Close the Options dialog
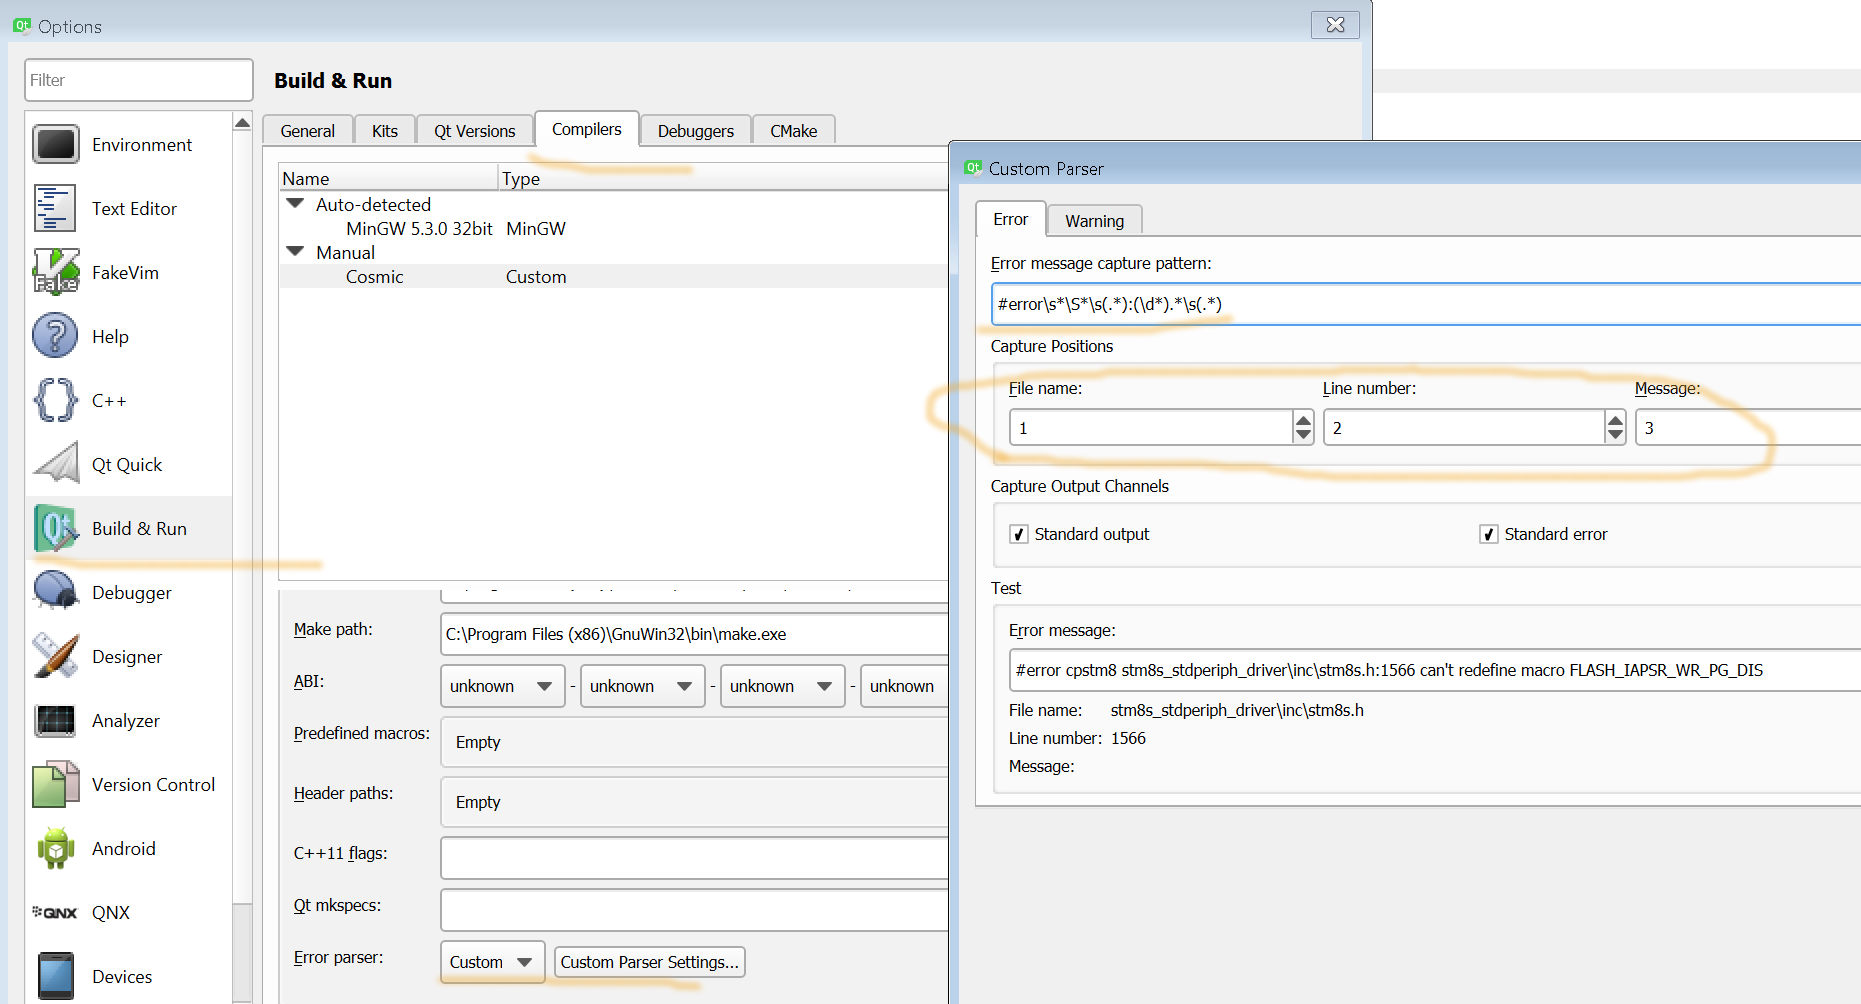The image size is (1861, 1004). [x=1335, y=25]
